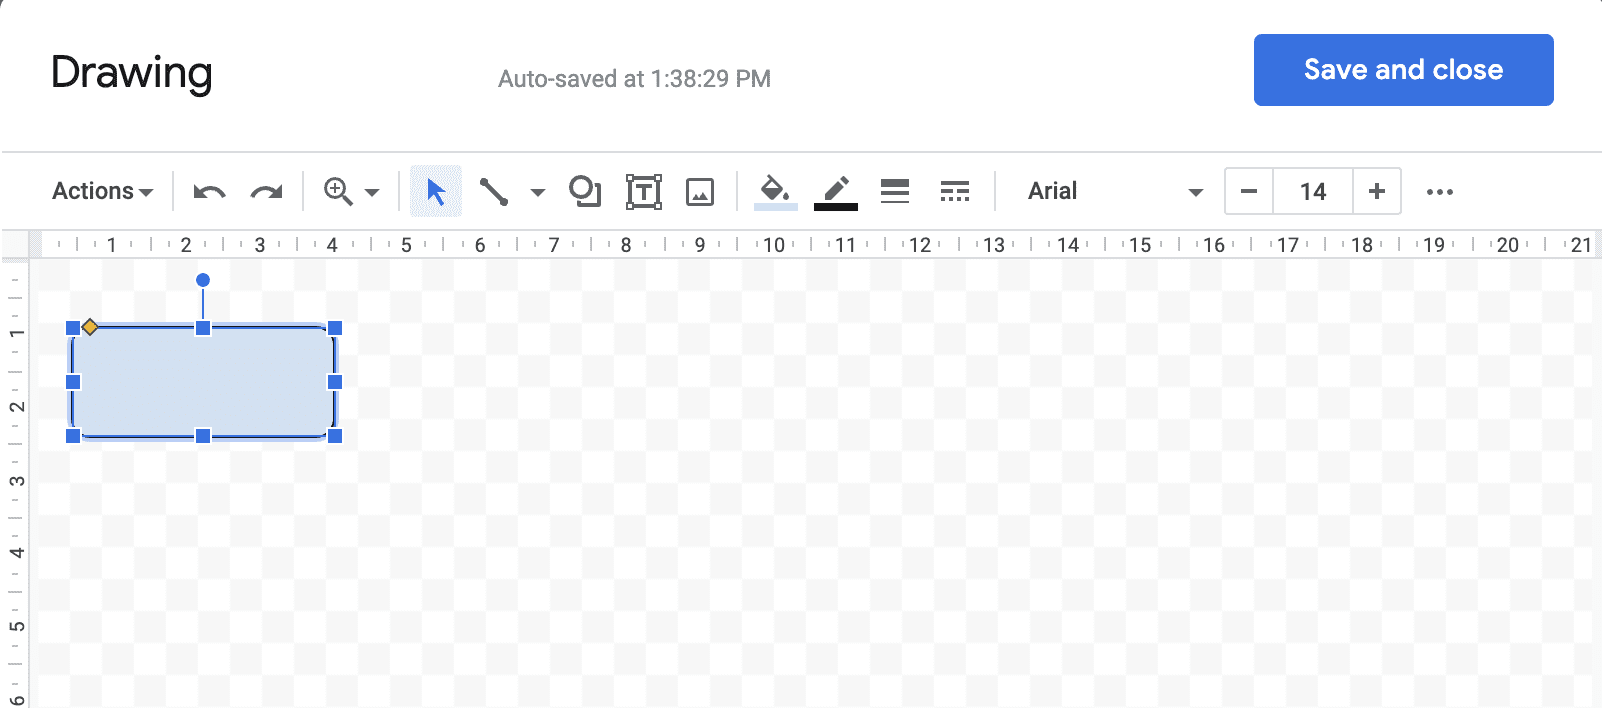Decrease font size with minus button
Image resolution: width=1602 pixels, height=708 pixels.
click(1249, 191)
